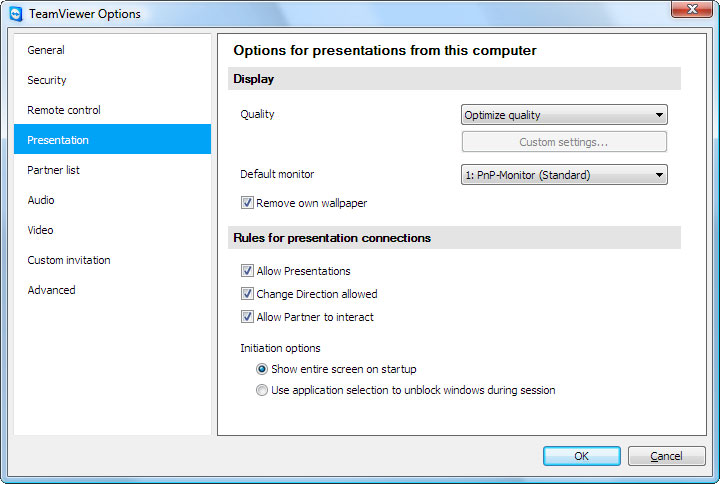The width and height of the screenshot is (720, 484).
Task: Select the Partner list category
Action: [54, 170]
